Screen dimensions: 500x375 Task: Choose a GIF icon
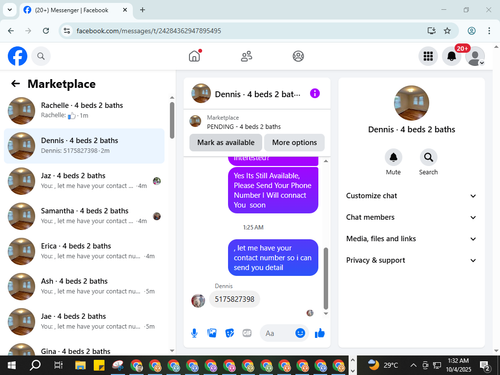click(247, 333)
